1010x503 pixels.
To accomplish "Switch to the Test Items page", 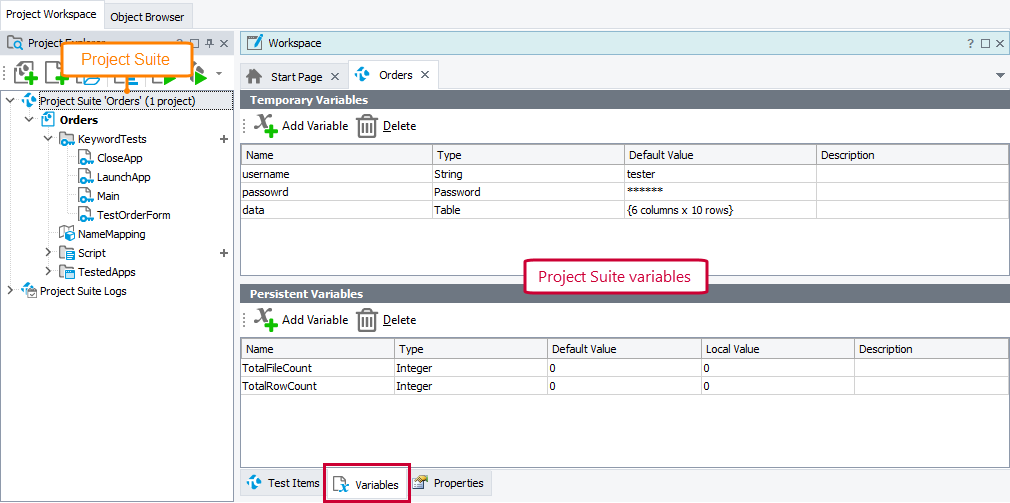I will (x=282, y=483).
